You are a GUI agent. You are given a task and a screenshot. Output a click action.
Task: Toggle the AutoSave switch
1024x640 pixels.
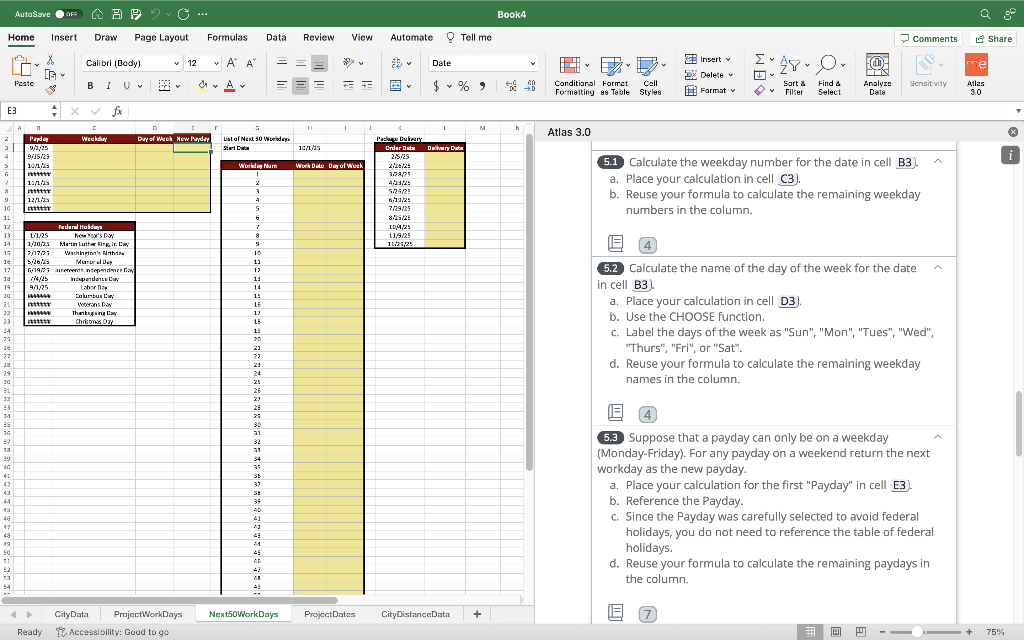69,14
